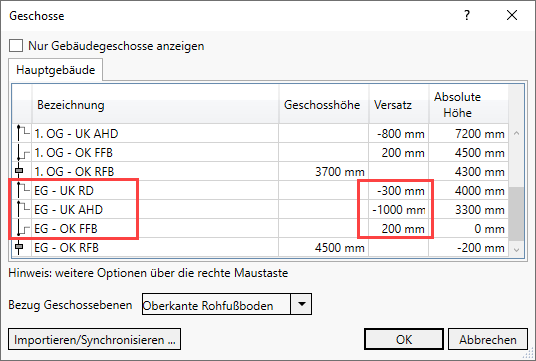This screenshot has height=361, width=536.
Task: Open the help question mark button
Action: [x=467, y=15]
